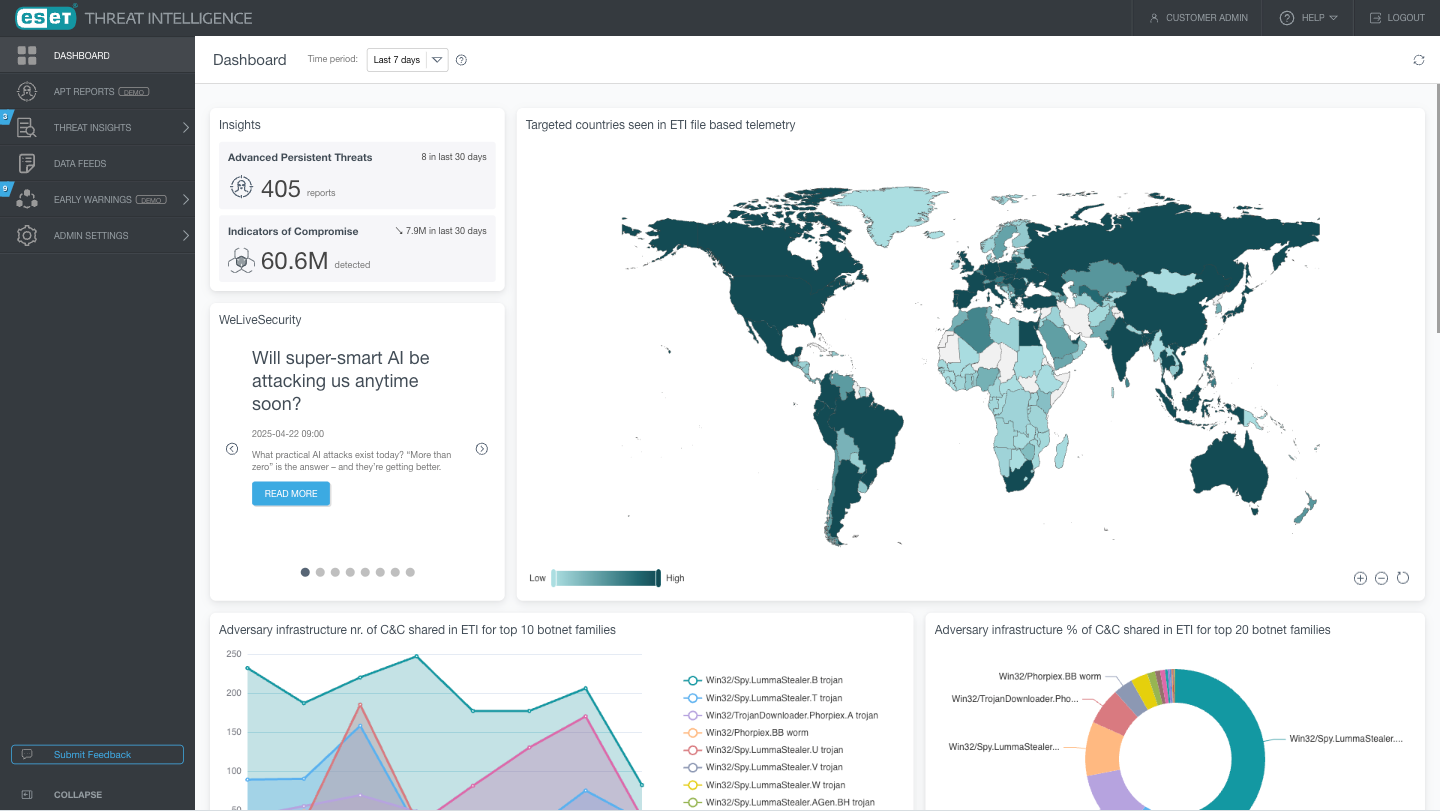Click the Customer Admin user icon
The height and width of the screenshot is (811, 1440).
[x=1154, y=18]
